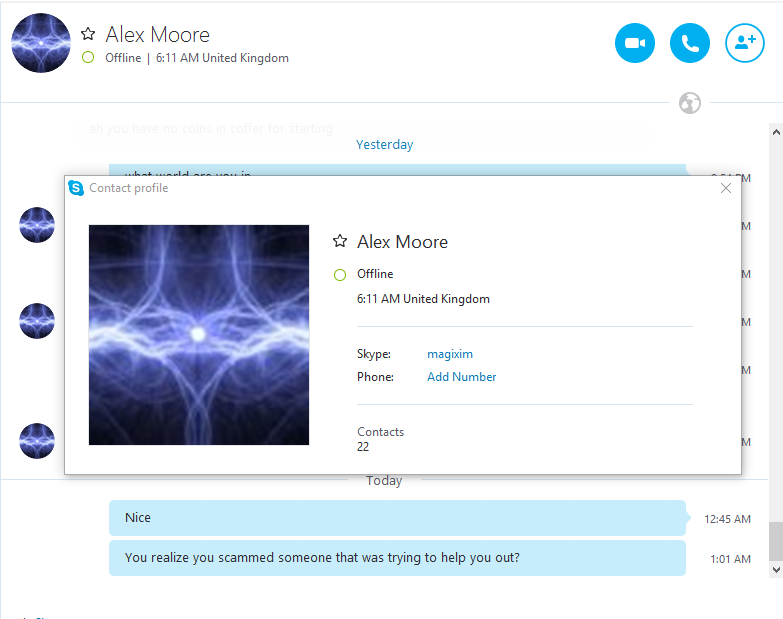The width and height of the screenshot is (783, 619).
Task: Click the scrollbar down arrow
Action: 776,570
